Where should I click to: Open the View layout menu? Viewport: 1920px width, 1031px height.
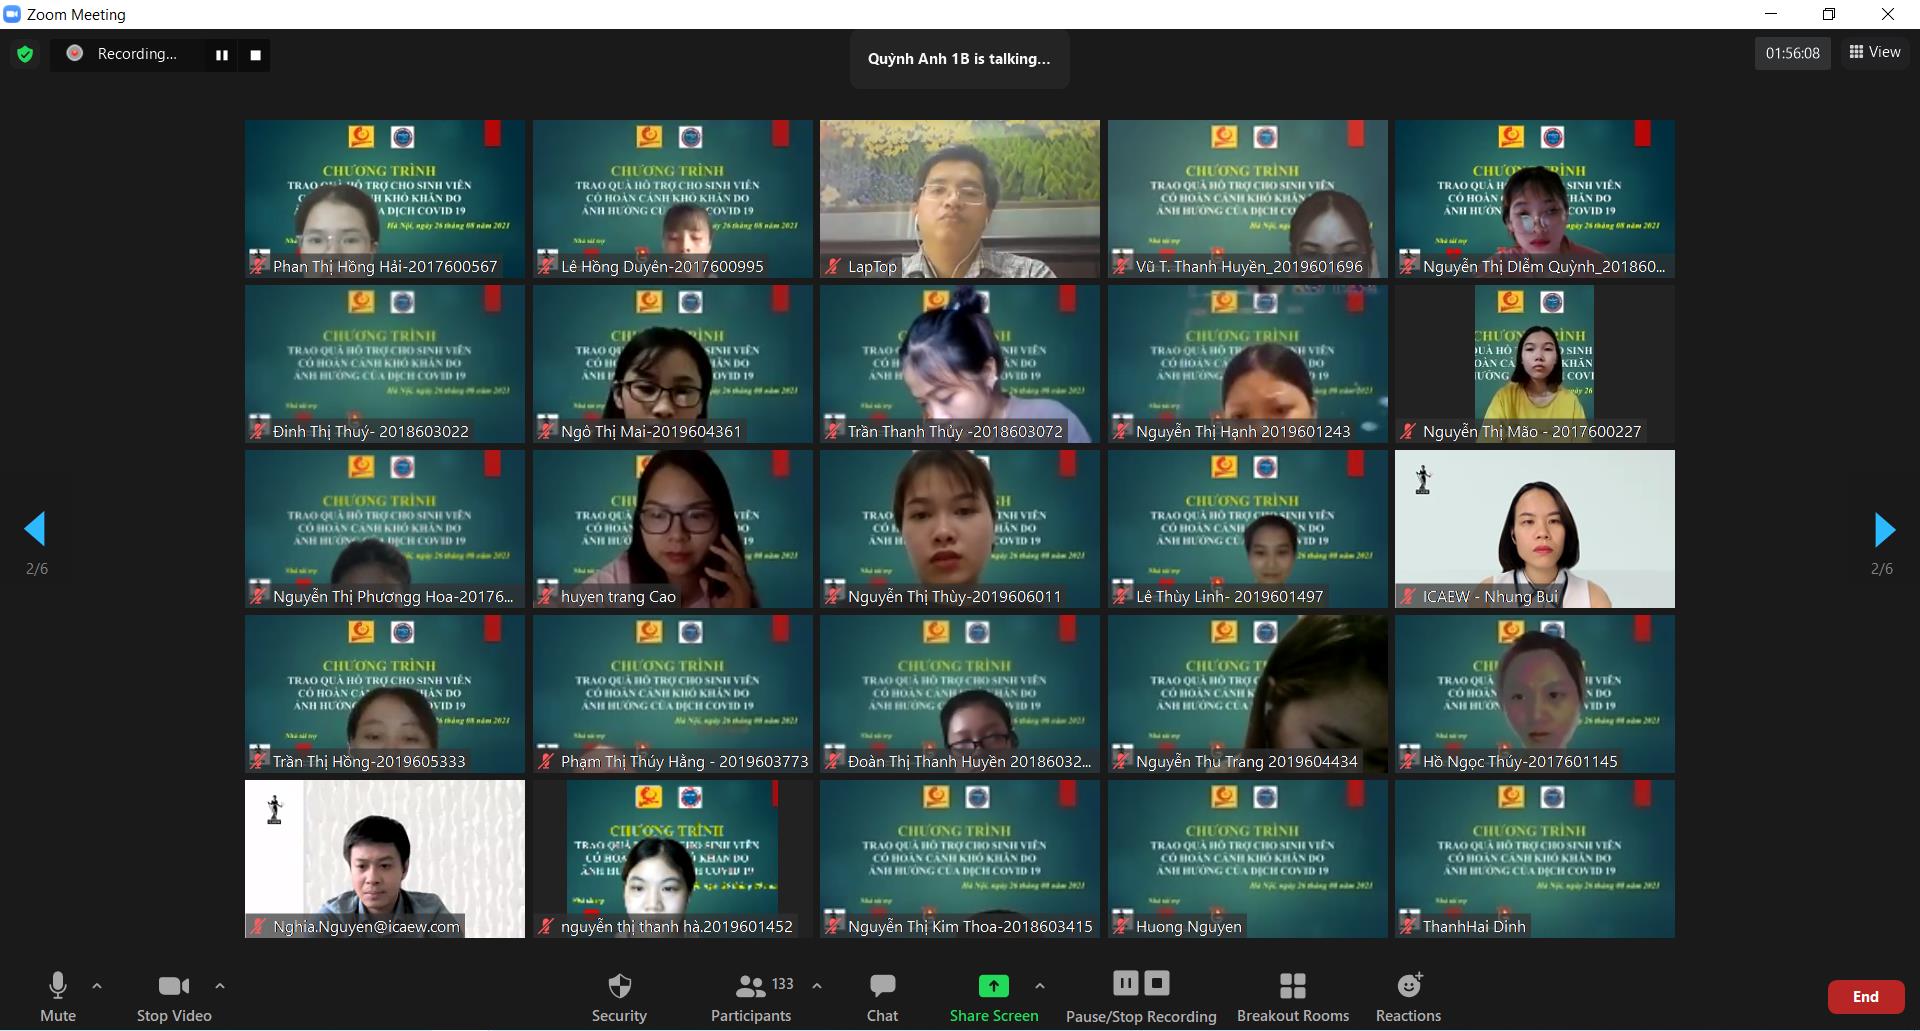pos(1875,52)
